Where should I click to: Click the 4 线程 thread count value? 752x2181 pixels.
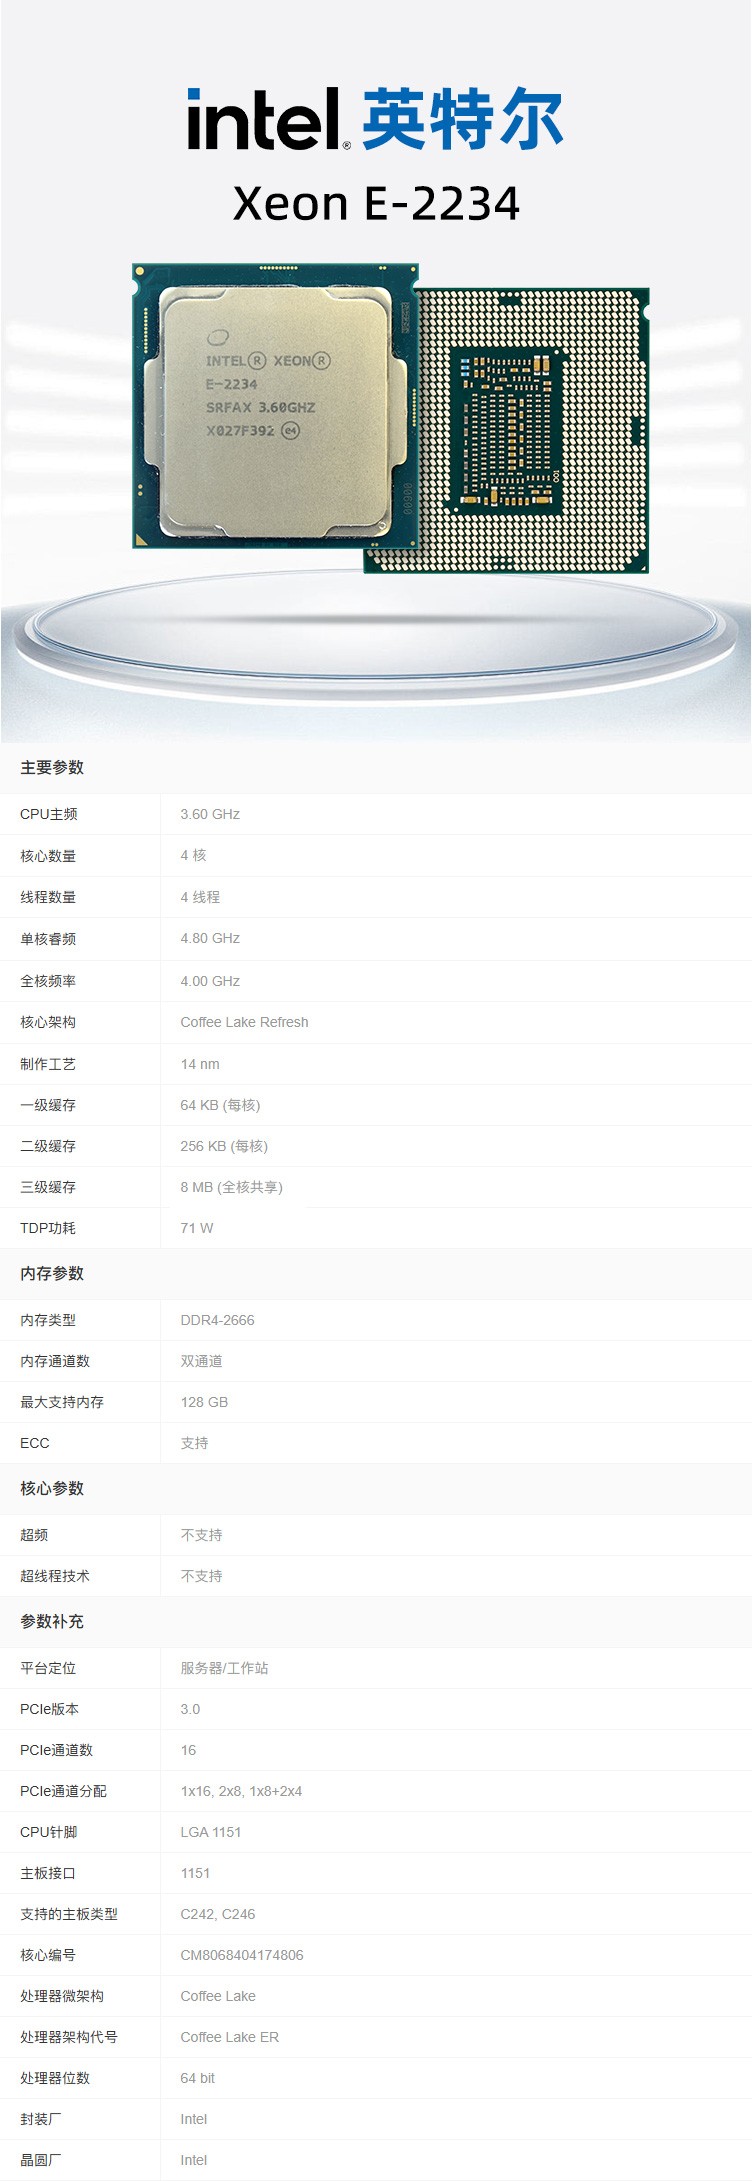tap(200, 897)
